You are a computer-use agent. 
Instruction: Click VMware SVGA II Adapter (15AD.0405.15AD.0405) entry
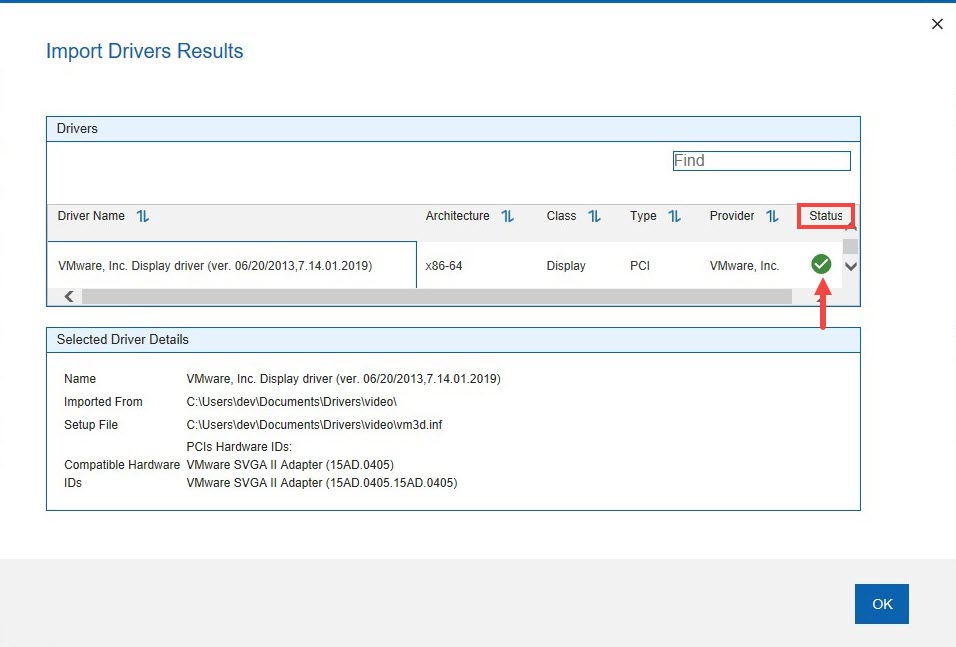[322, 483]
